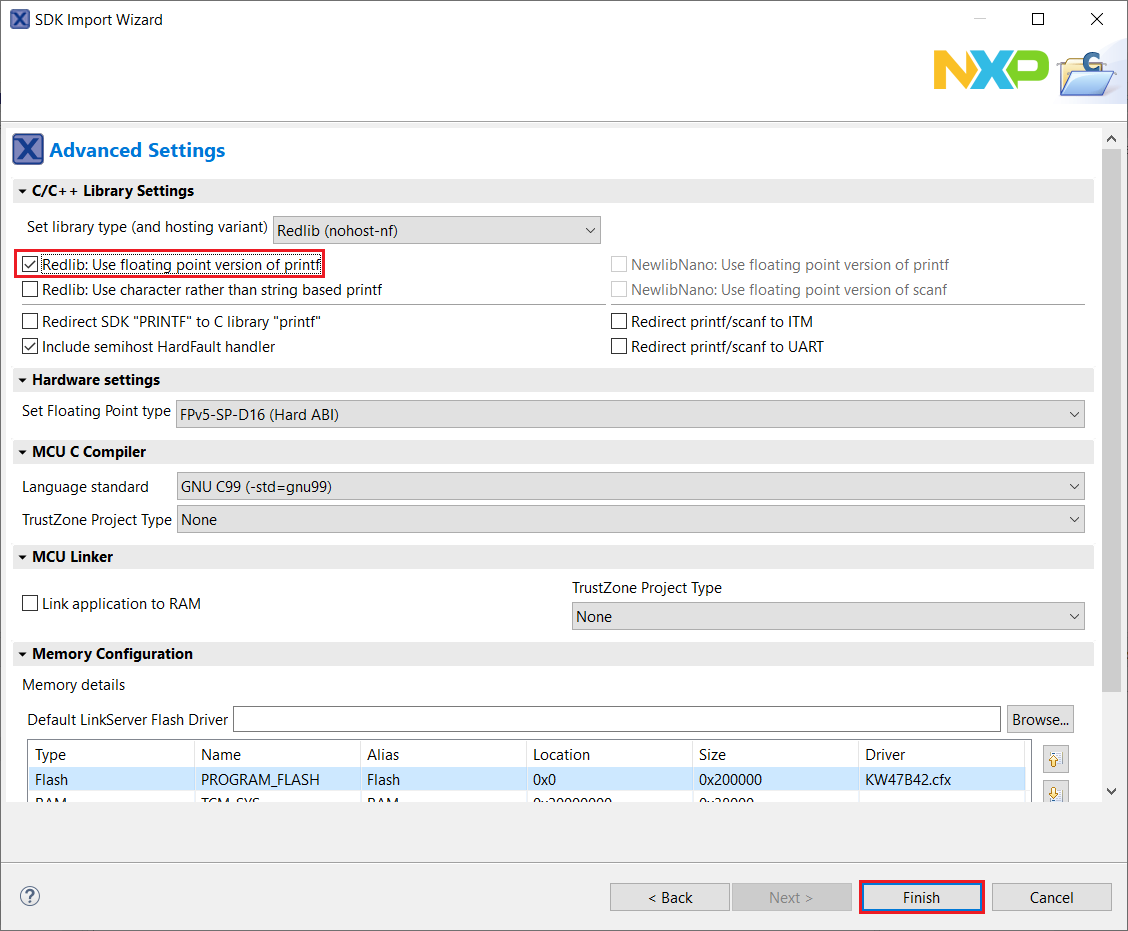The height and width of the screenshot is (931, 1128).
Task: Enable Redlib character based printf checkbox
Action: click(x=31, y=290)
